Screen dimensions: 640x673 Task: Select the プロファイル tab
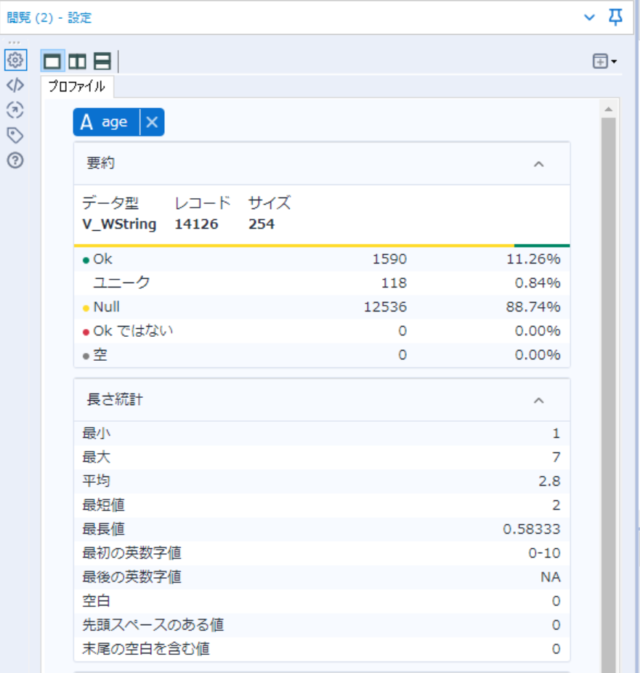[77, 87]
